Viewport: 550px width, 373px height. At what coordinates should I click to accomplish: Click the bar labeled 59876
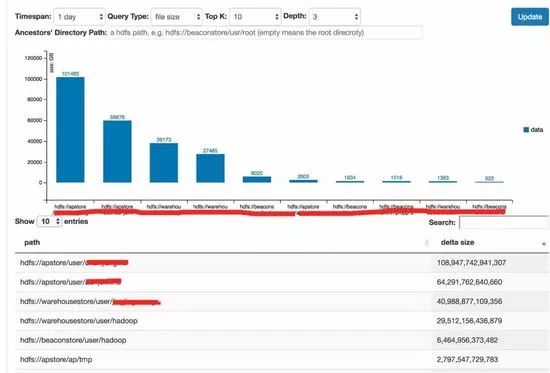tap(117, 152)
